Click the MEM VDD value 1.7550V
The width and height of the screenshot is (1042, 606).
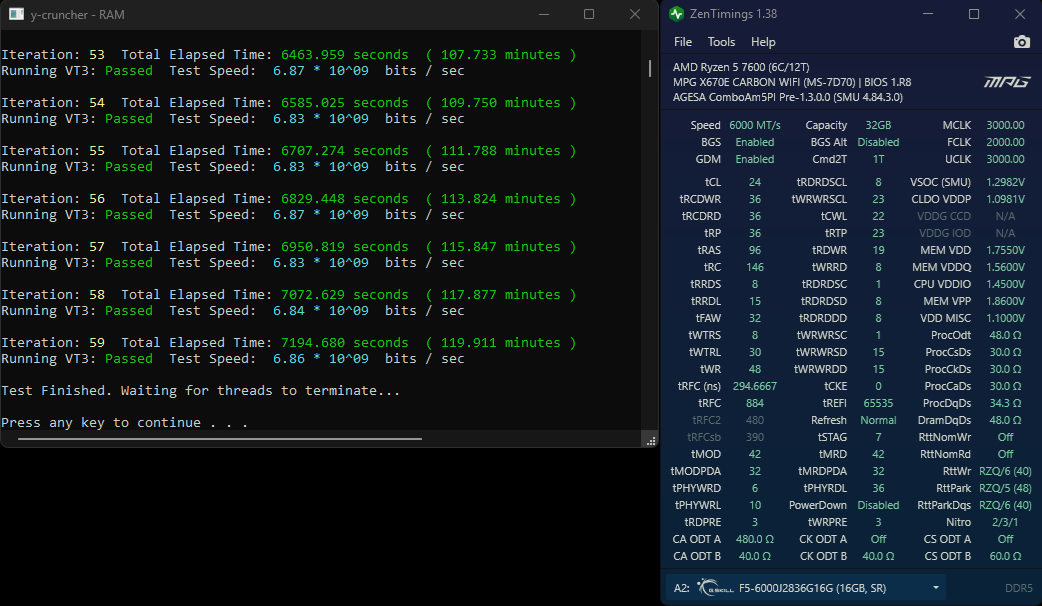point(1005,250)
